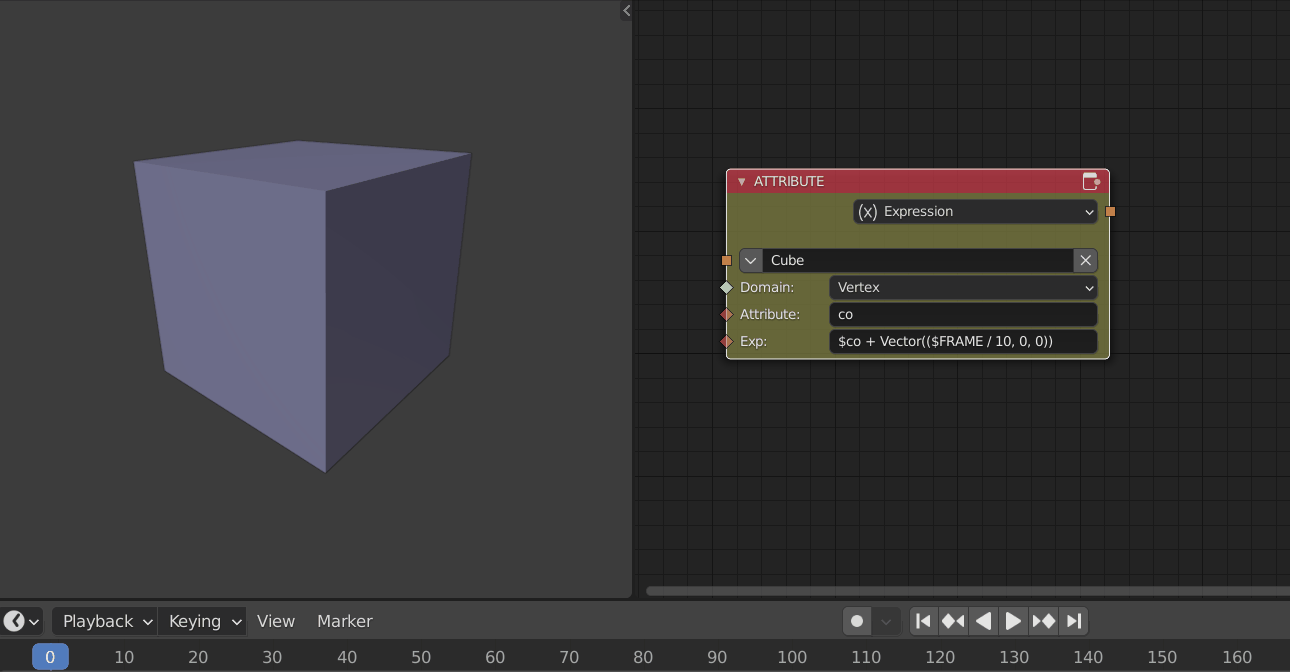Click frame 150 on the timeline ruler
1290x672 pixels.
pos(1162,657)
